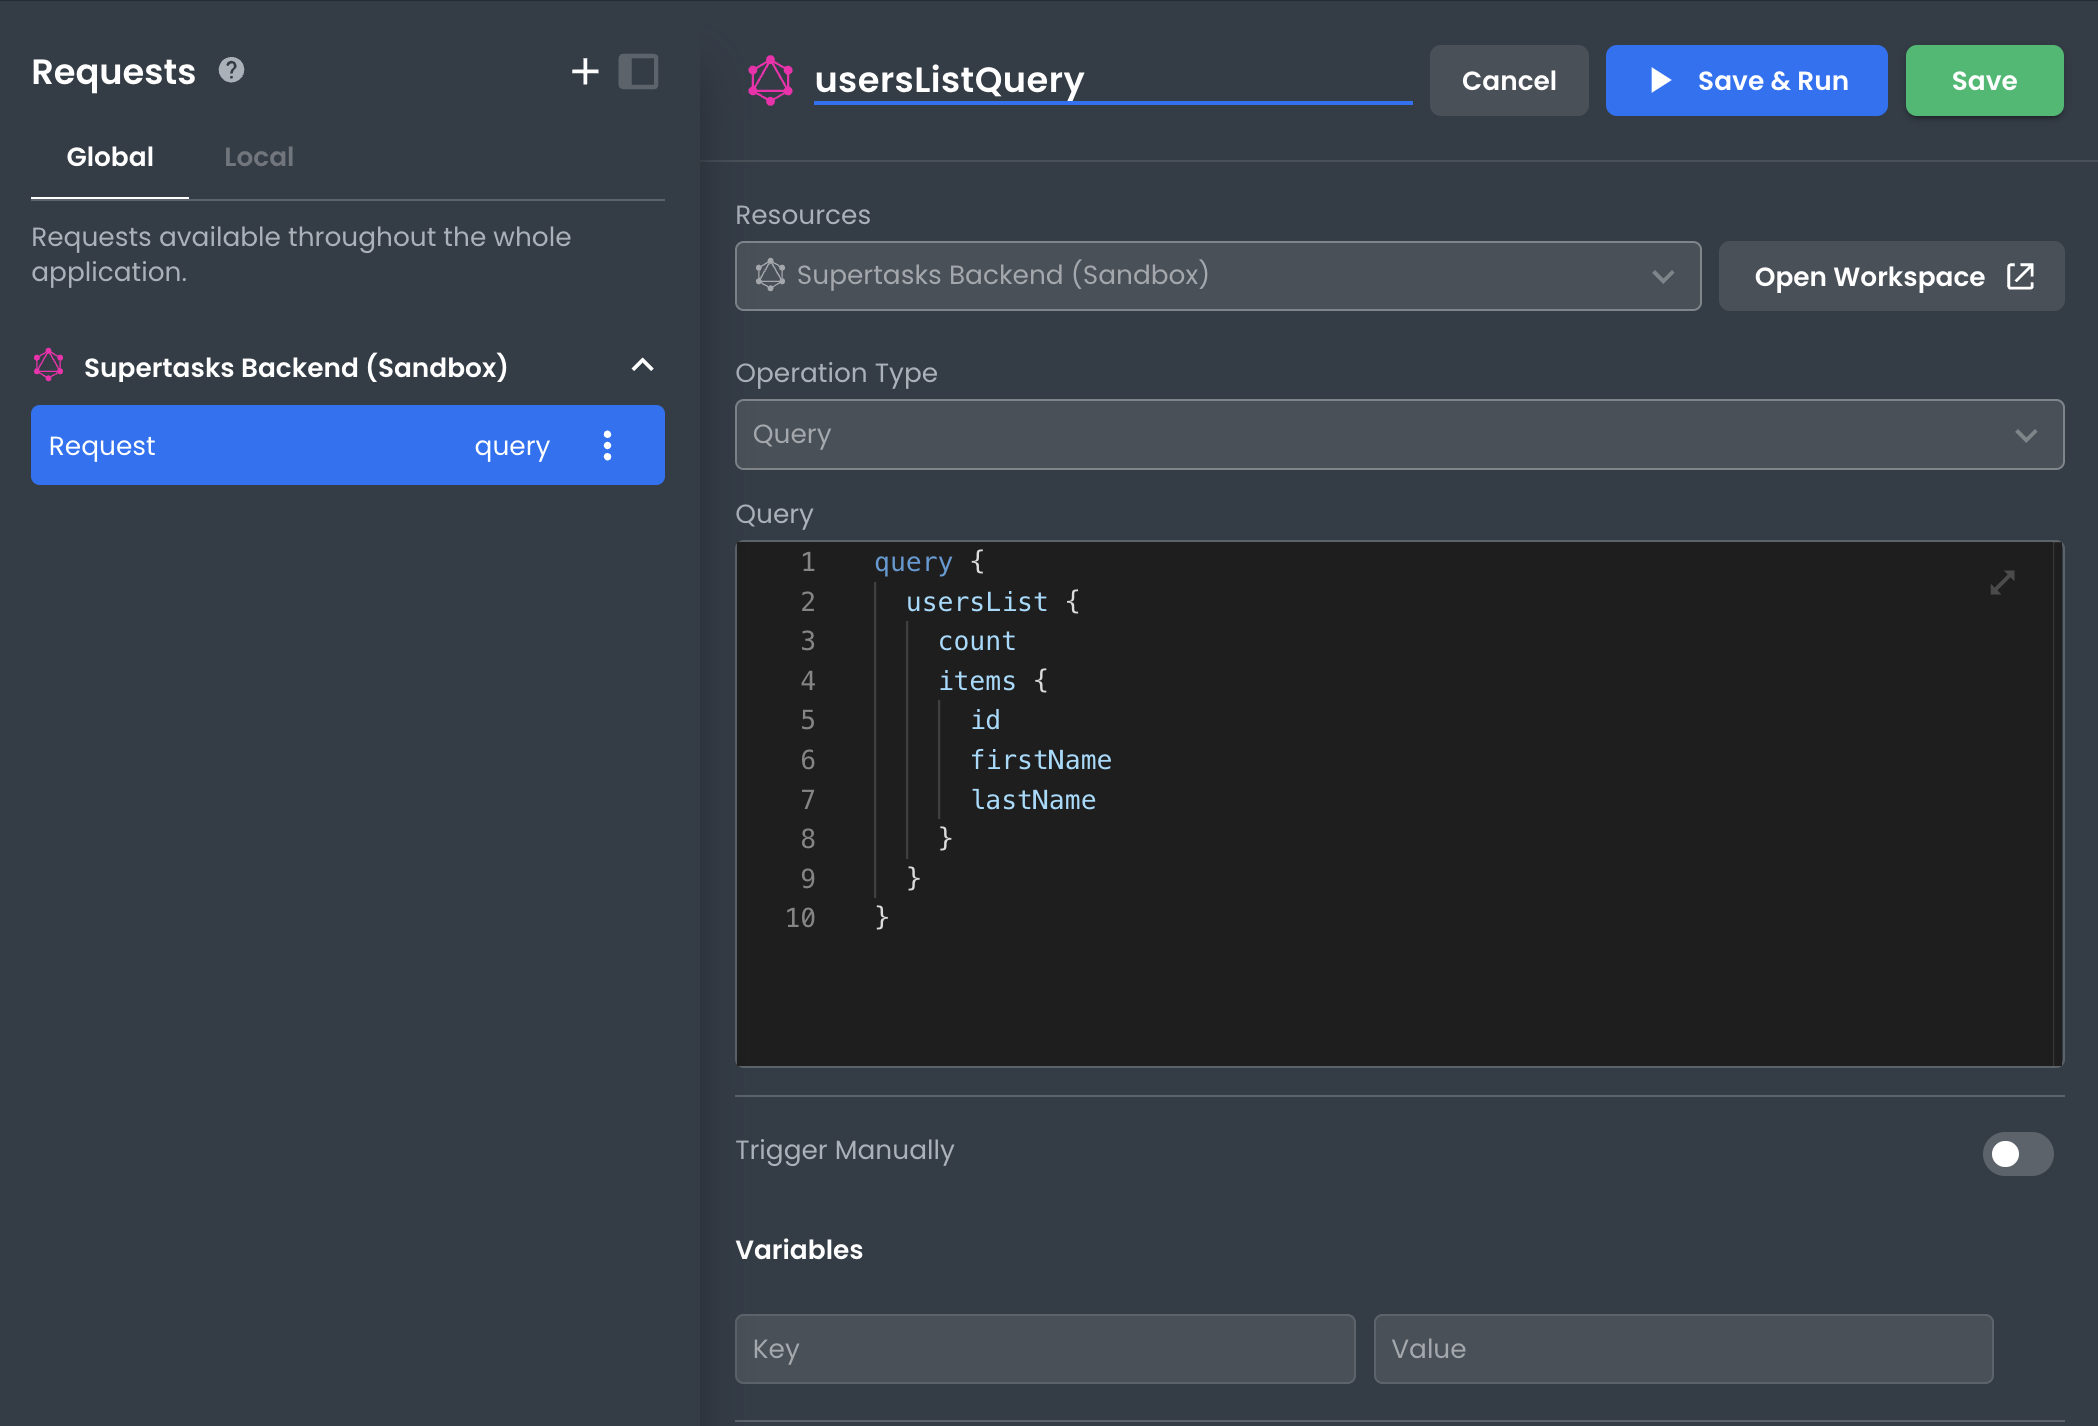Toggle the Trigger Manually switch

[2017, 1153]
